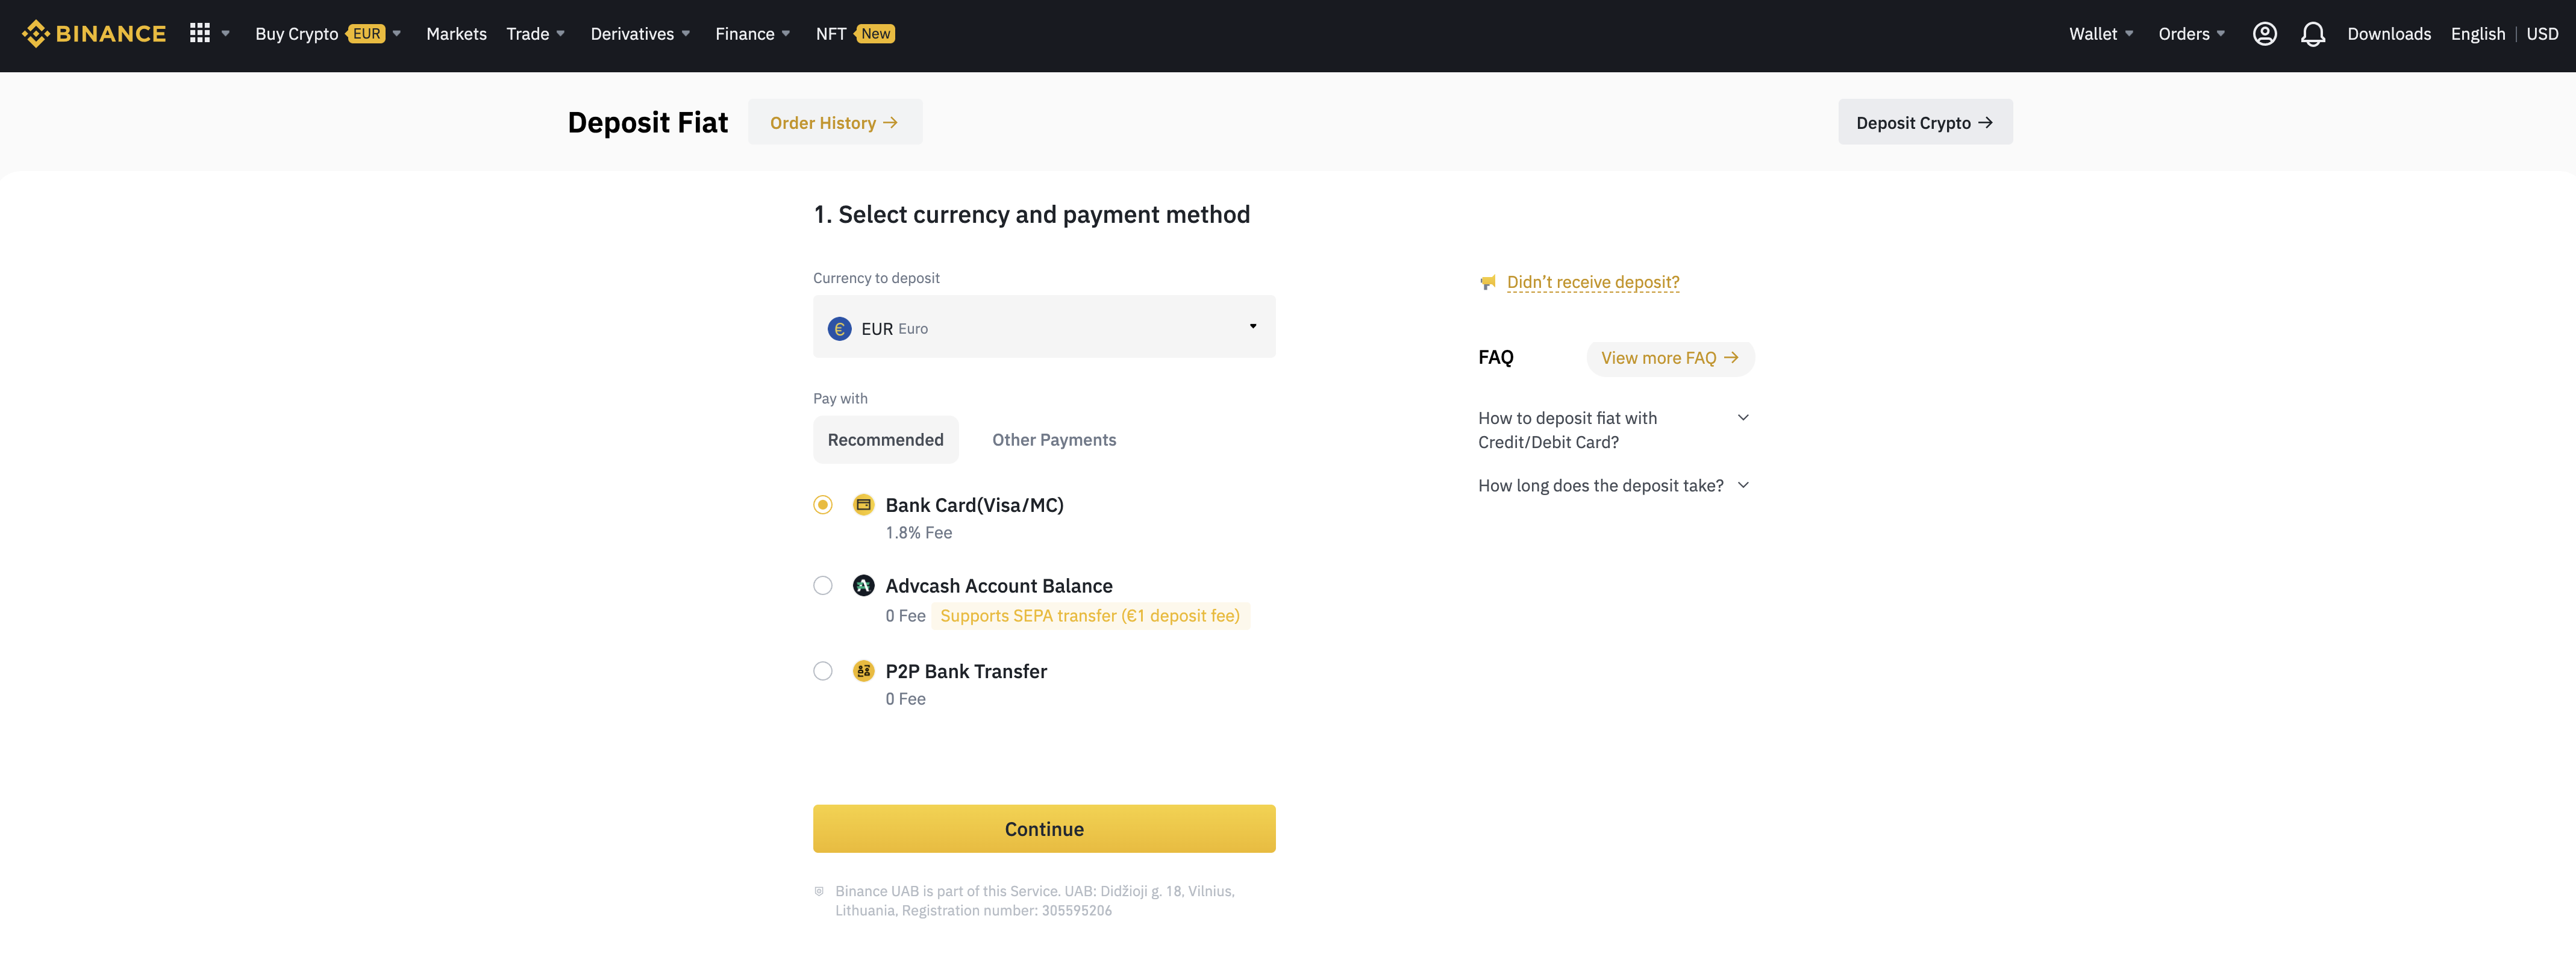Select the P2P Bank Transfer radio button
This screenshot has width=2576, height=954.
tap(822, 670)
